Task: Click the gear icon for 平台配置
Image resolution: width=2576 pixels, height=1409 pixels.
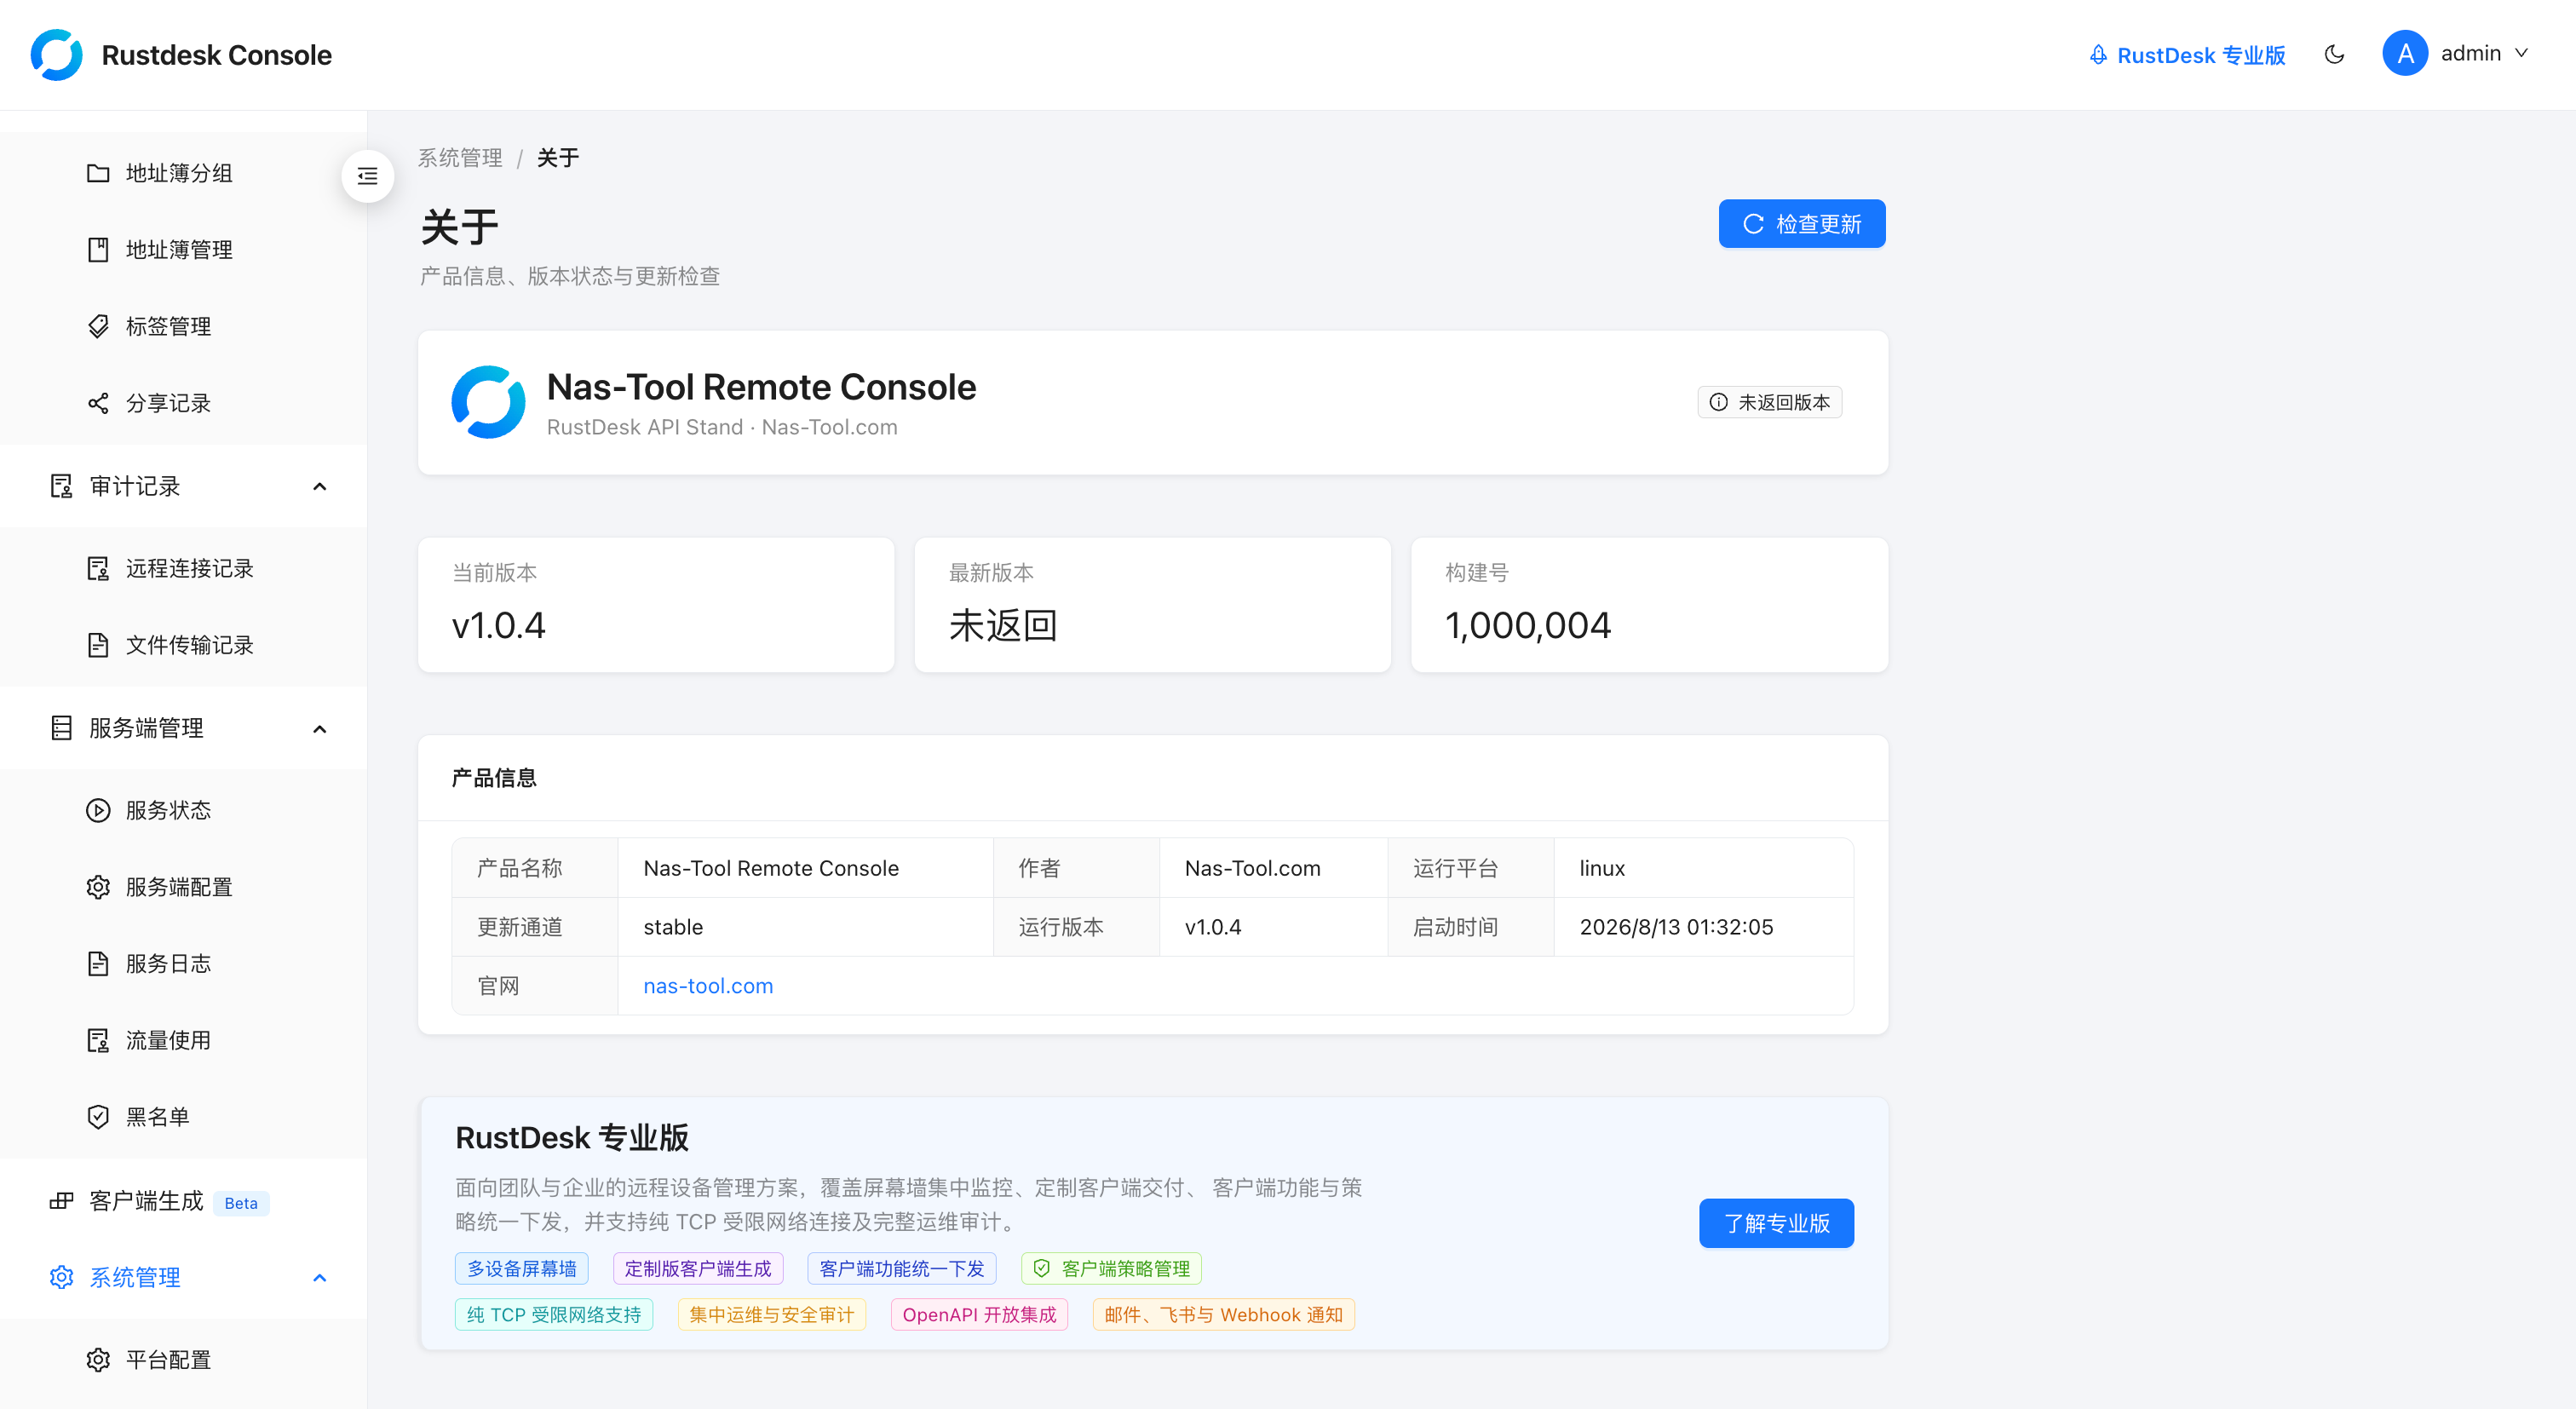Action: click(x=98, y=1360)
